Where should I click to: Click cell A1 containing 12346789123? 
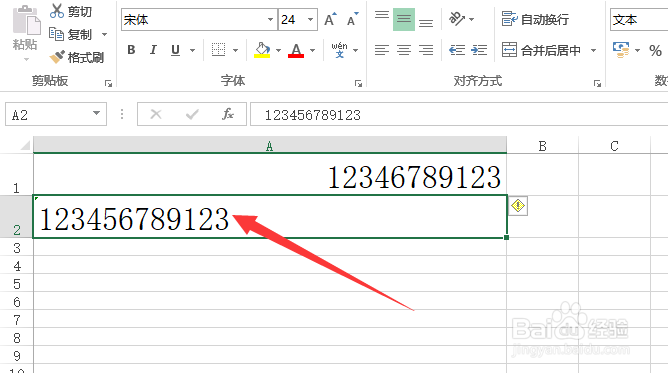(x=270, y=175)
